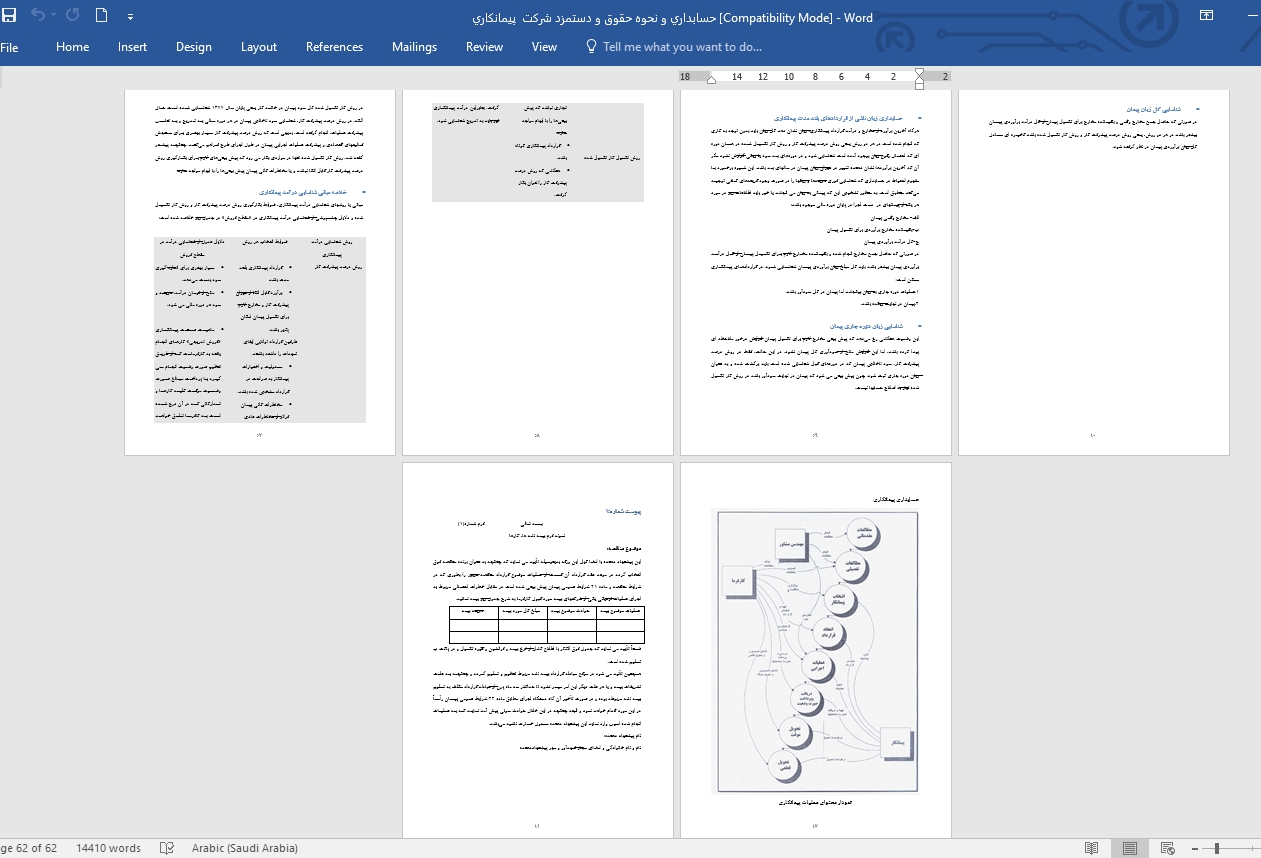This screenshot has height=858, width=1261.
Task: Click Arabic (Saudi Arabia) language button
Action: (x=244, y=848)
